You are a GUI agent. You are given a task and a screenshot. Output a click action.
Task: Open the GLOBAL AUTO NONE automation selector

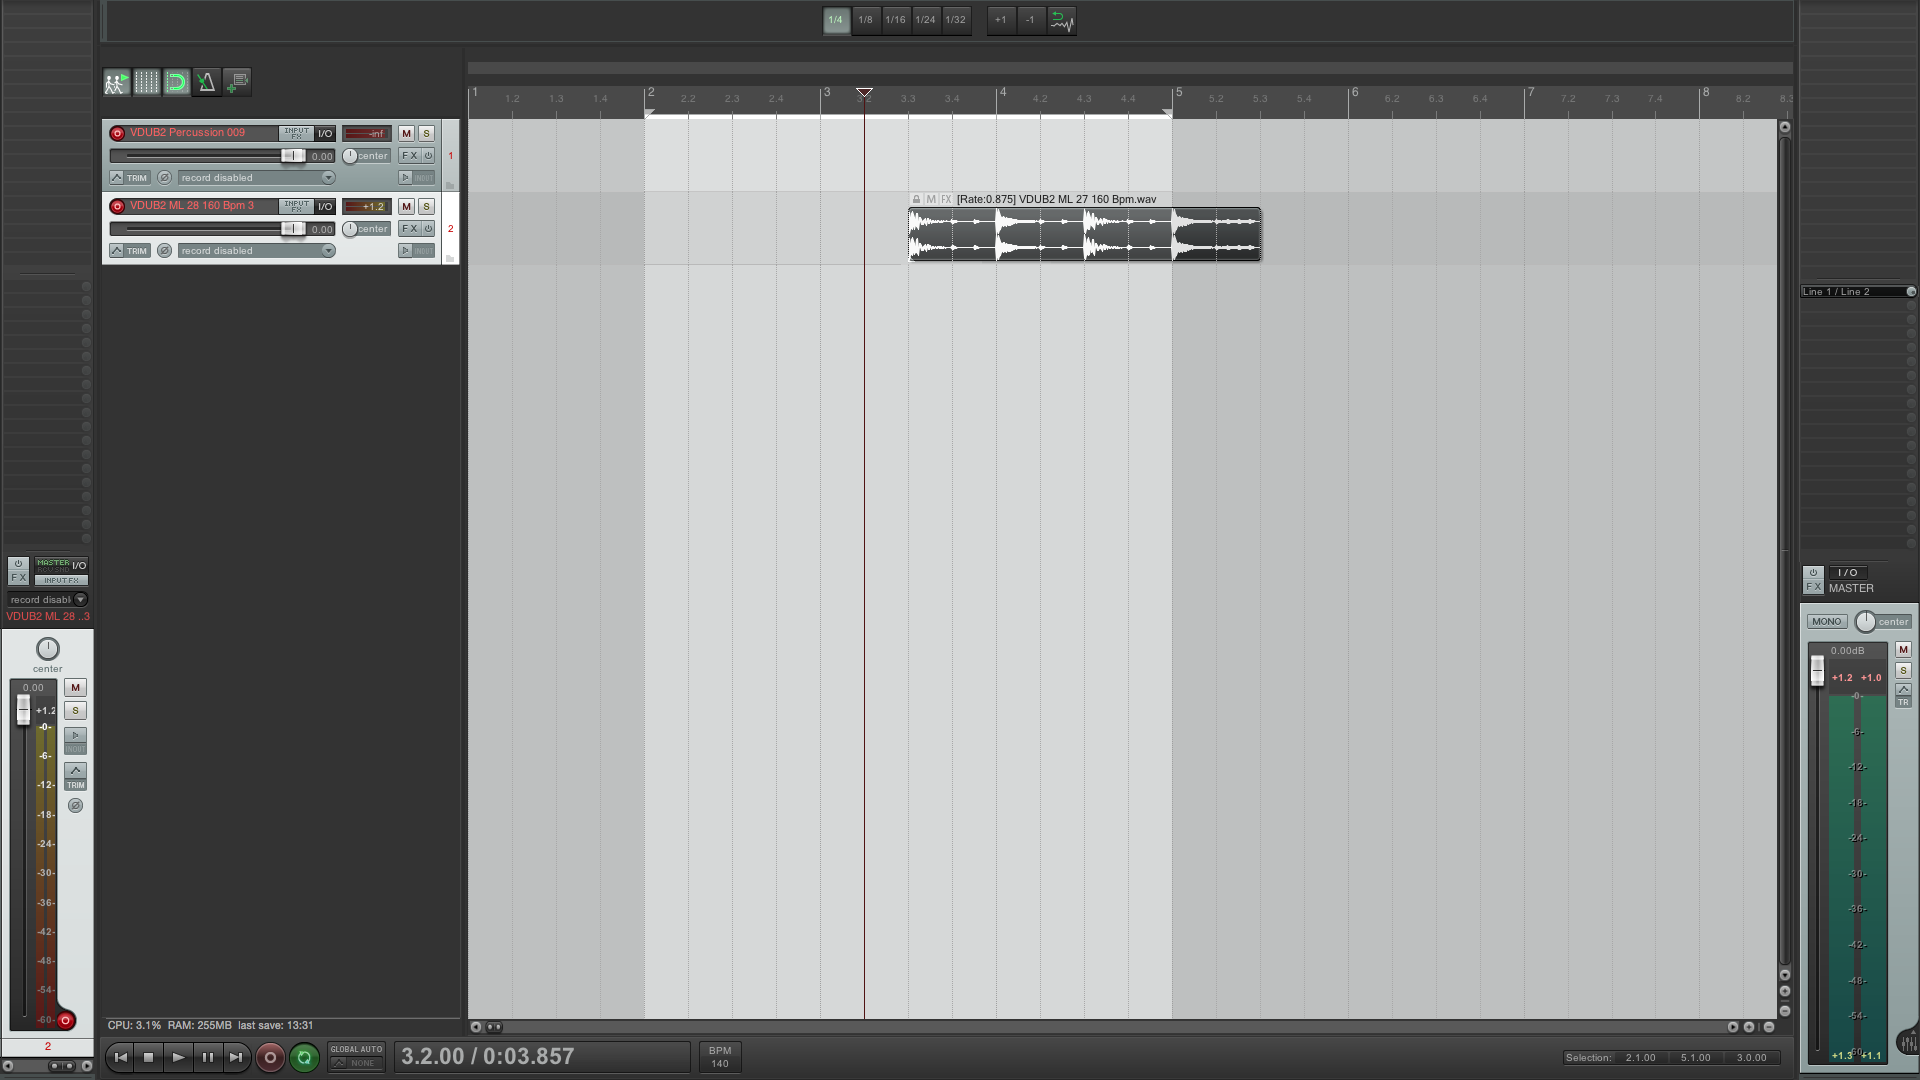(357, 1057)
